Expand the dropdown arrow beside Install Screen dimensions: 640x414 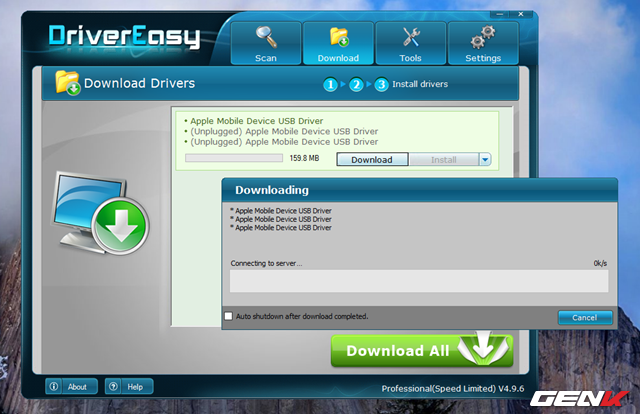pos(485,159)
